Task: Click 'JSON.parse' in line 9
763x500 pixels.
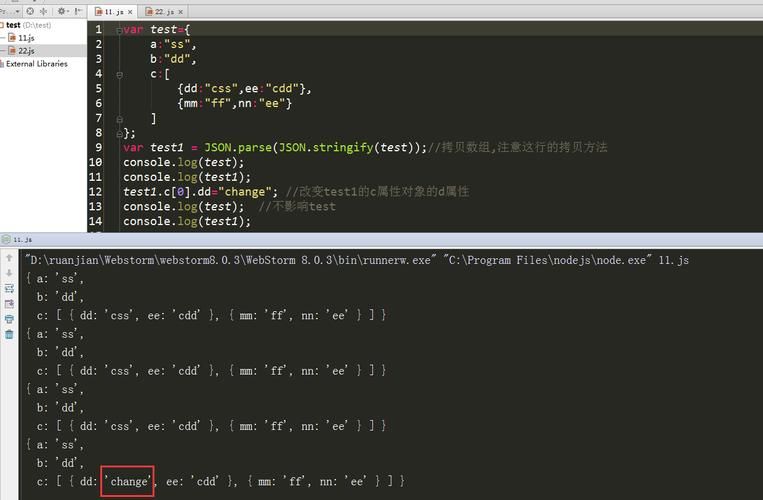Action: [x=237, y=147]
